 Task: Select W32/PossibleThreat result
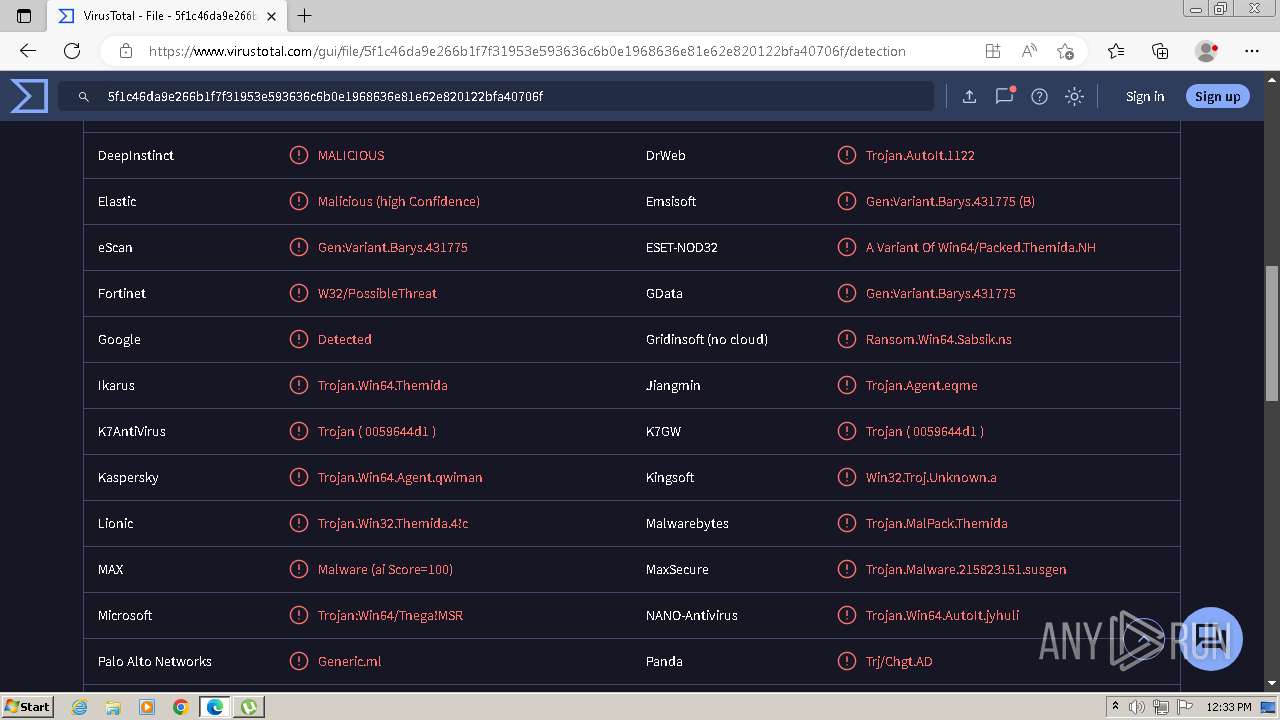[377, 293]
